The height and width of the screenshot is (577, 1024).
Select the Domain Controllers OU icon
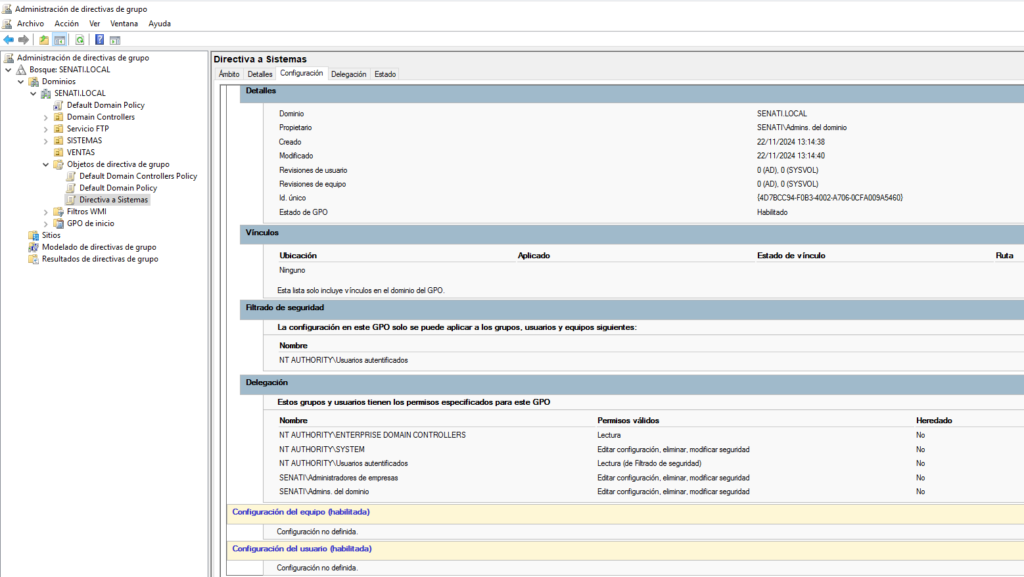point(58,117)
